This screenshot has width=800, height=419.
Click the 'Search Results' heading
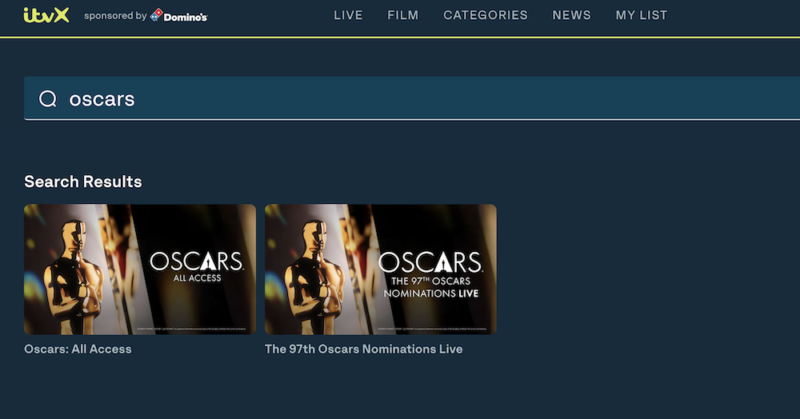coord(83,182)
